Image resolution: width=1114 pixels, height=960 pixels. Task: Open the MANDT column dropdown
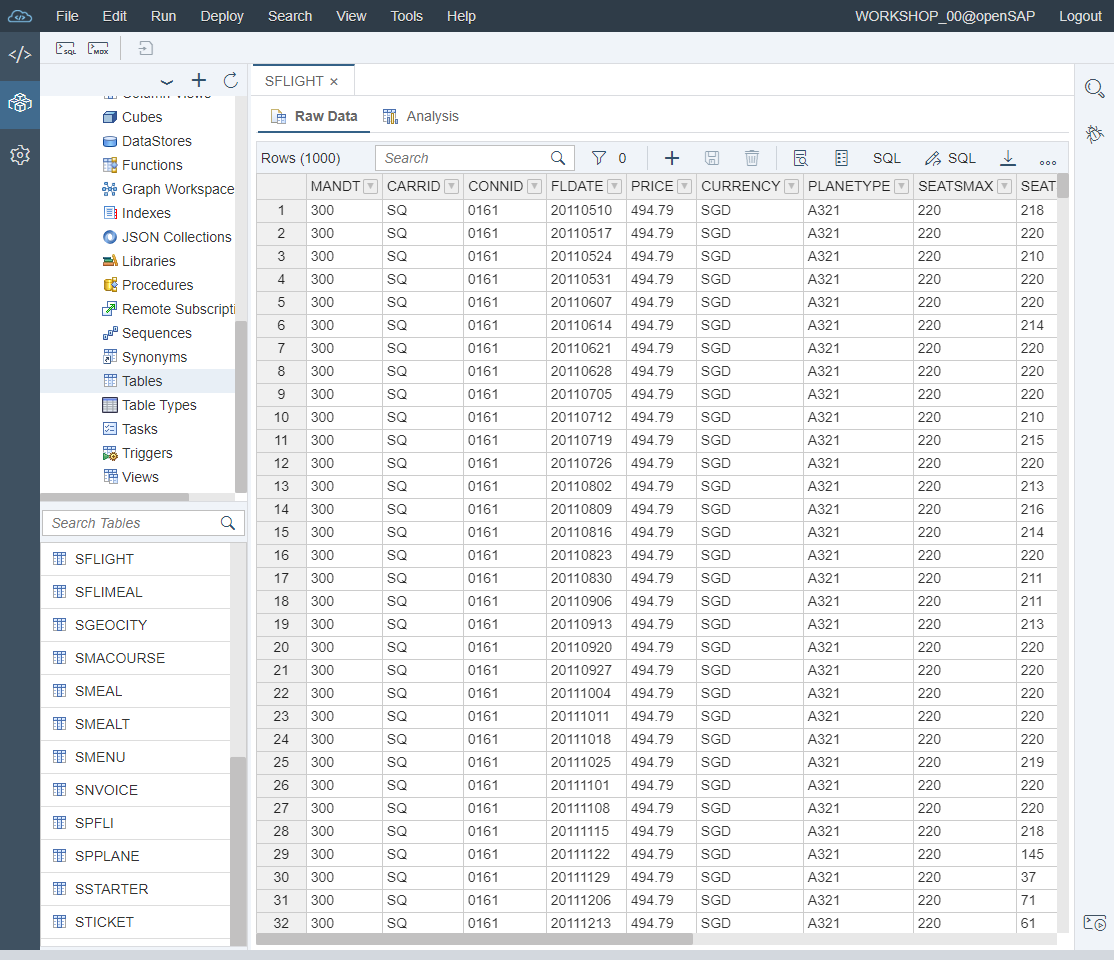[370, 186]
